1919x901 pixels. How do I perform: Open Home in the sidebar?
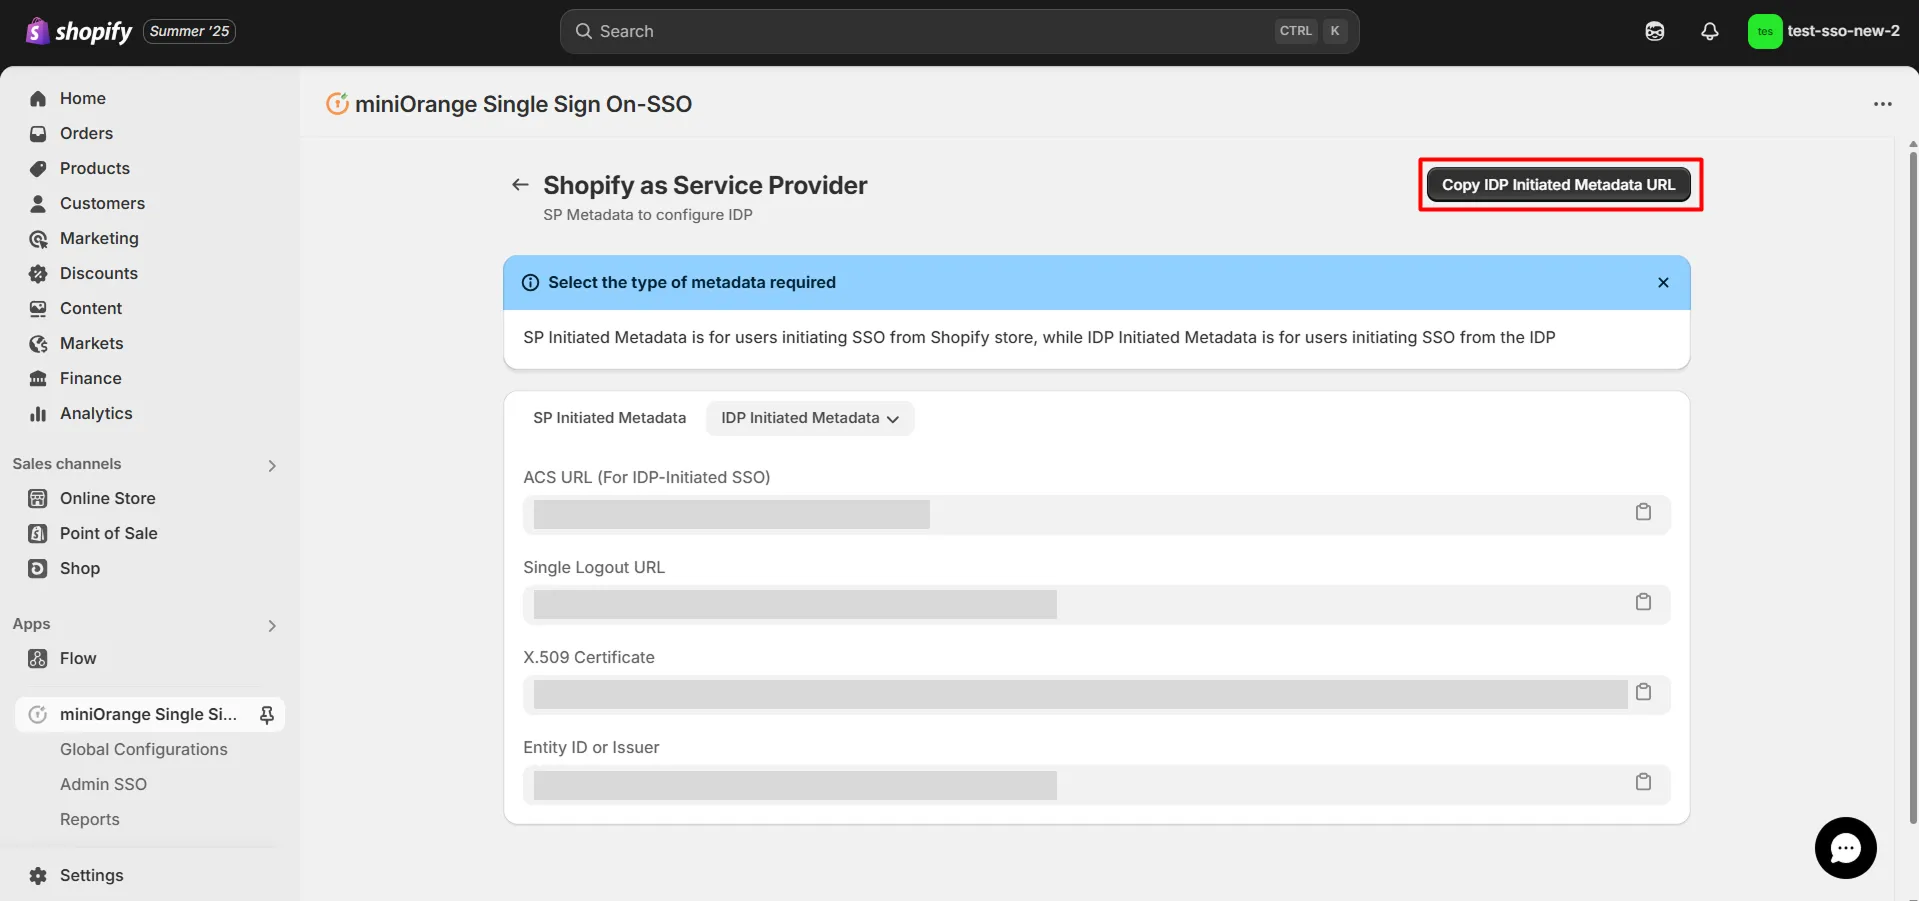[x=83, y=98]
